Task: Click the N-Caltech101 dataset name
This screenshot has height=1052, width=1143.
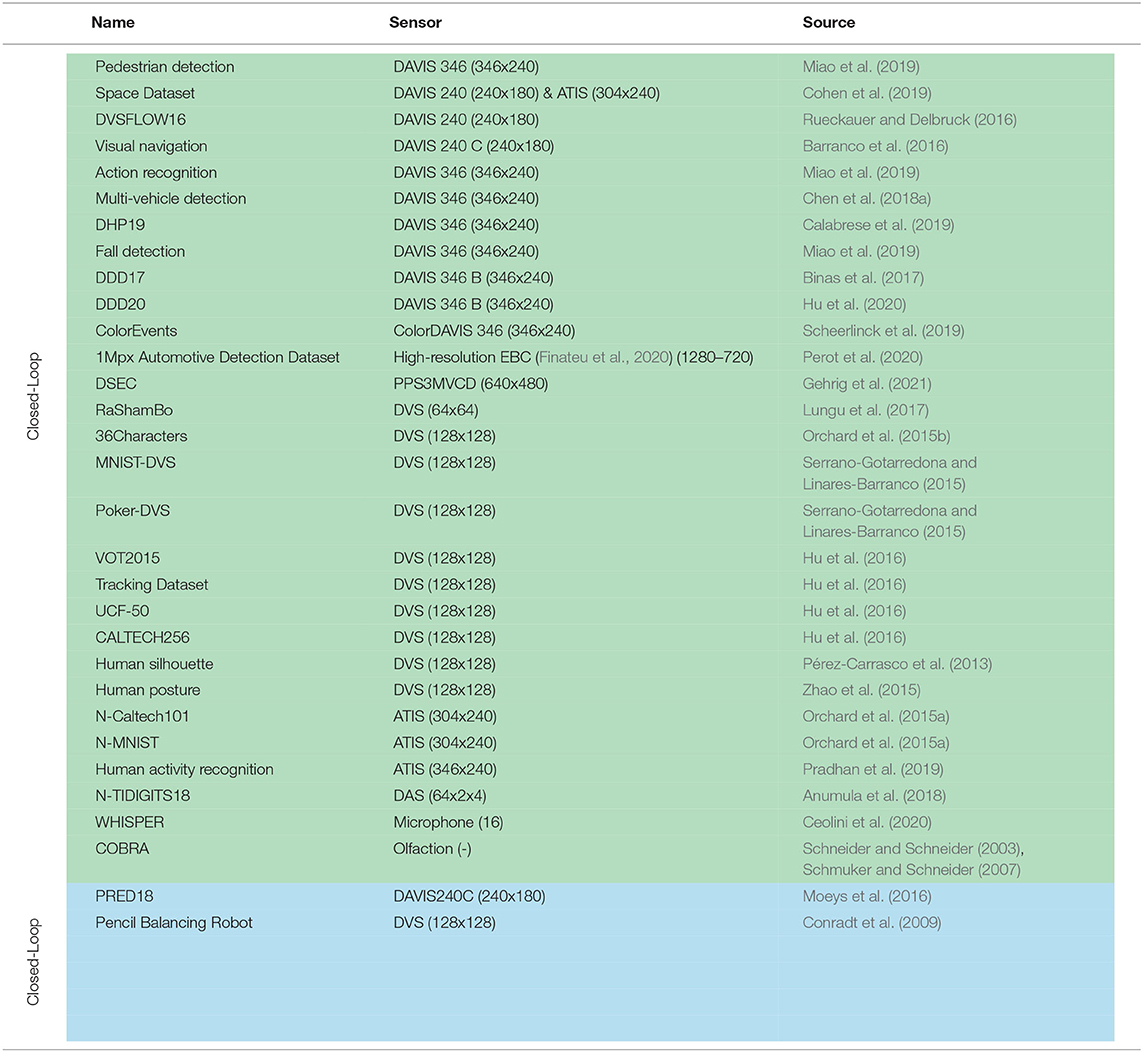Action: point(142,717)
